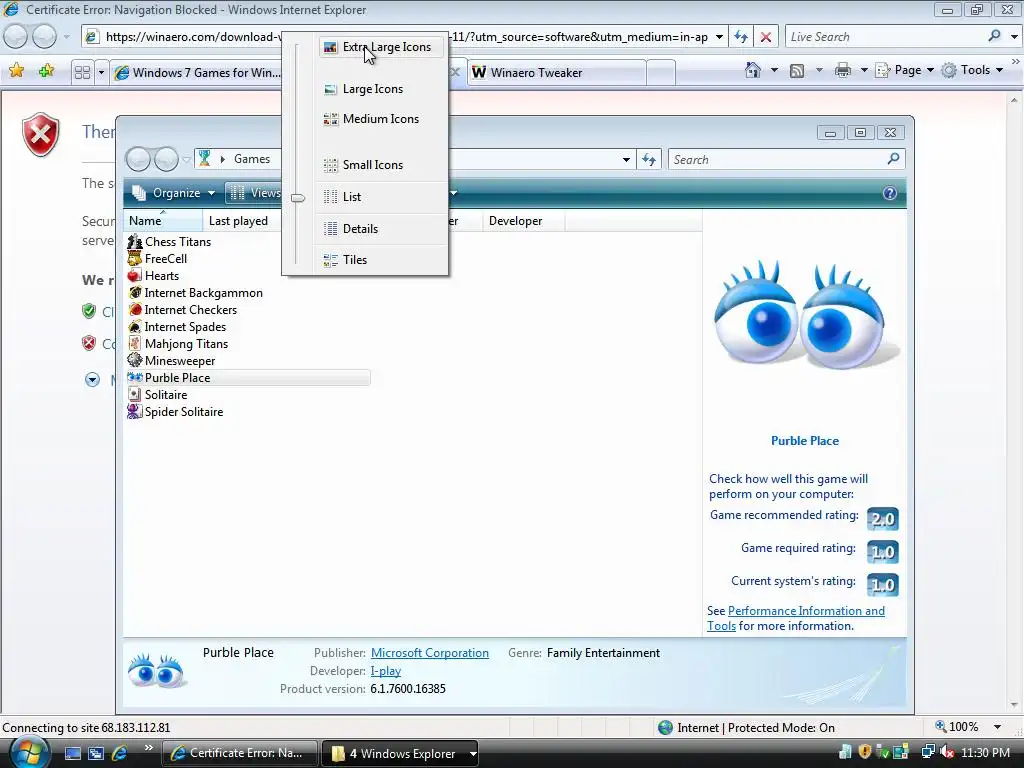Viewport: 1024px width, 768px height.
Task: Click the Views toolbar button
Action: click(255, 193)
